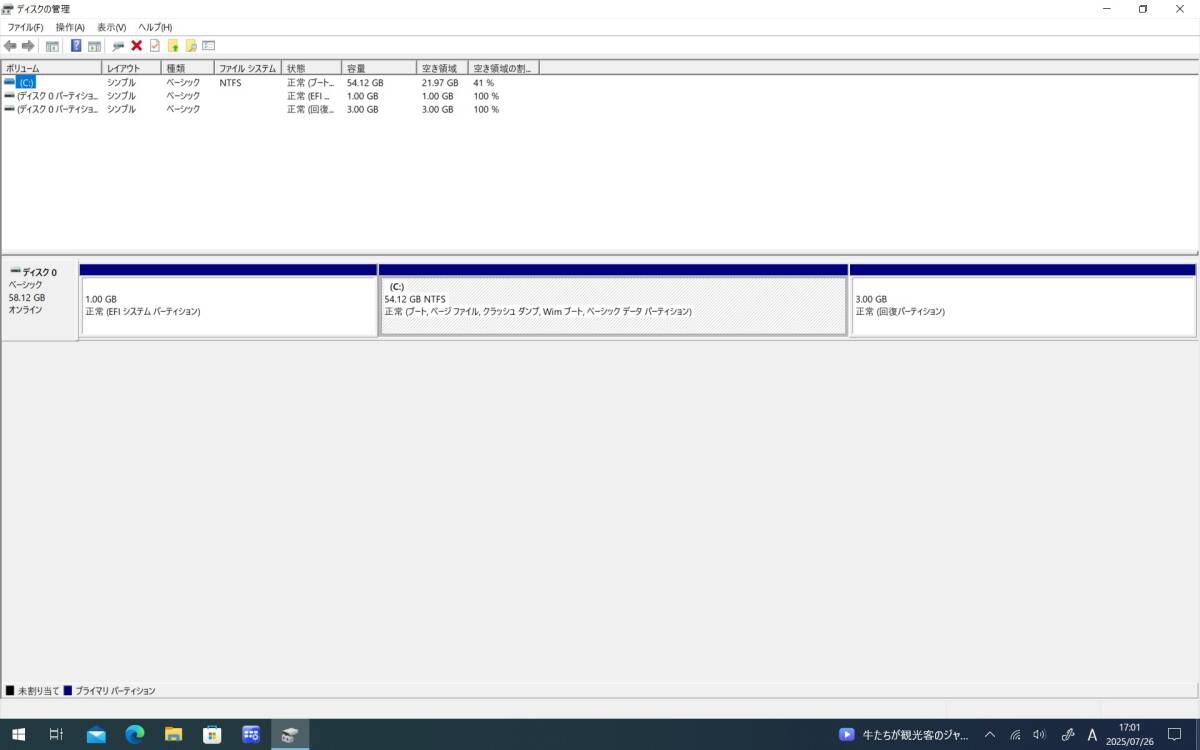Click the folder with green arrow icon
1200x750 pixels.
[173, 46]
